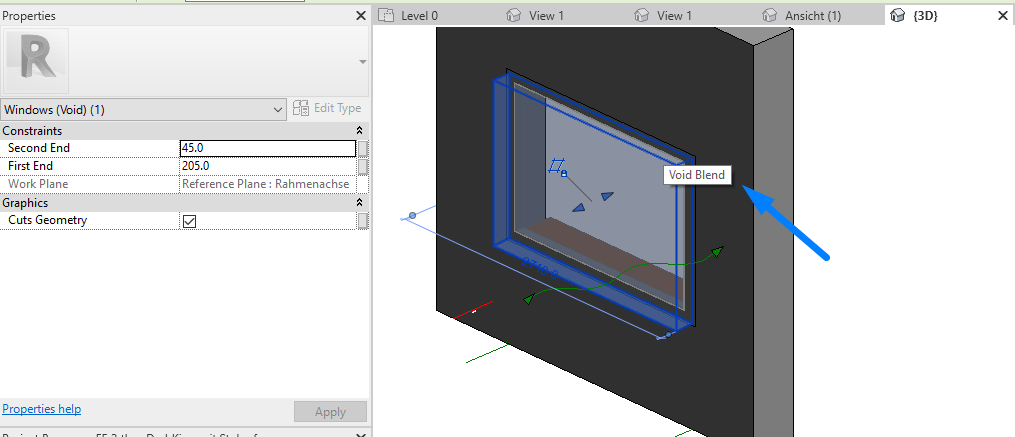
Task: Click the Work Plane value Reference Plane : Rahmenachse
Action: tap(265, 184)
